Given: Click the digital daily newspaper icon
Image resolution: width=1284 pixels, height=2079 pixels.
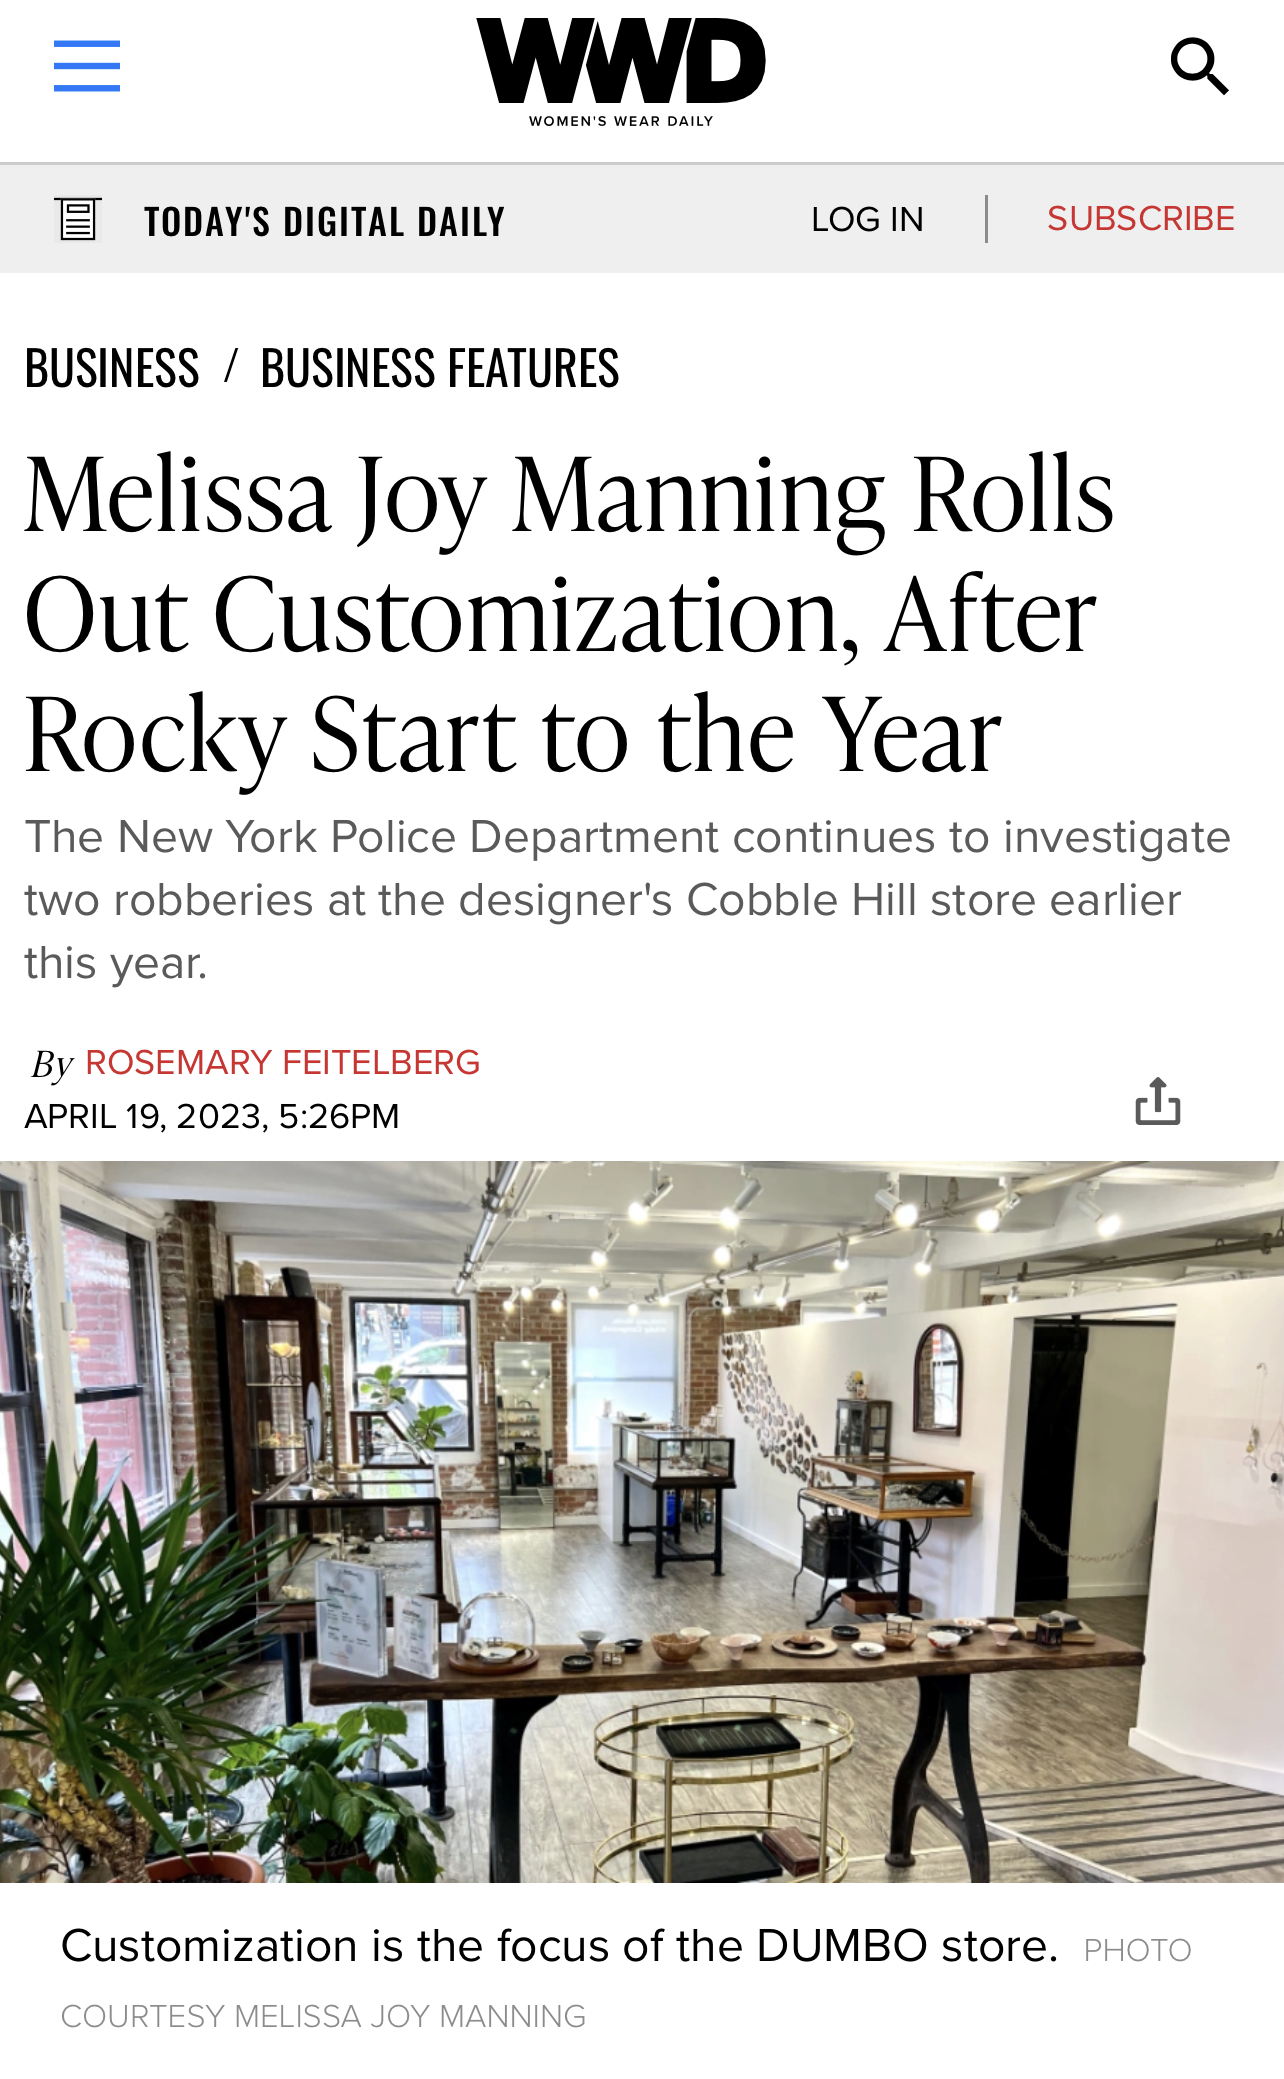Looking at the screenshot, I should coord(78,219).
